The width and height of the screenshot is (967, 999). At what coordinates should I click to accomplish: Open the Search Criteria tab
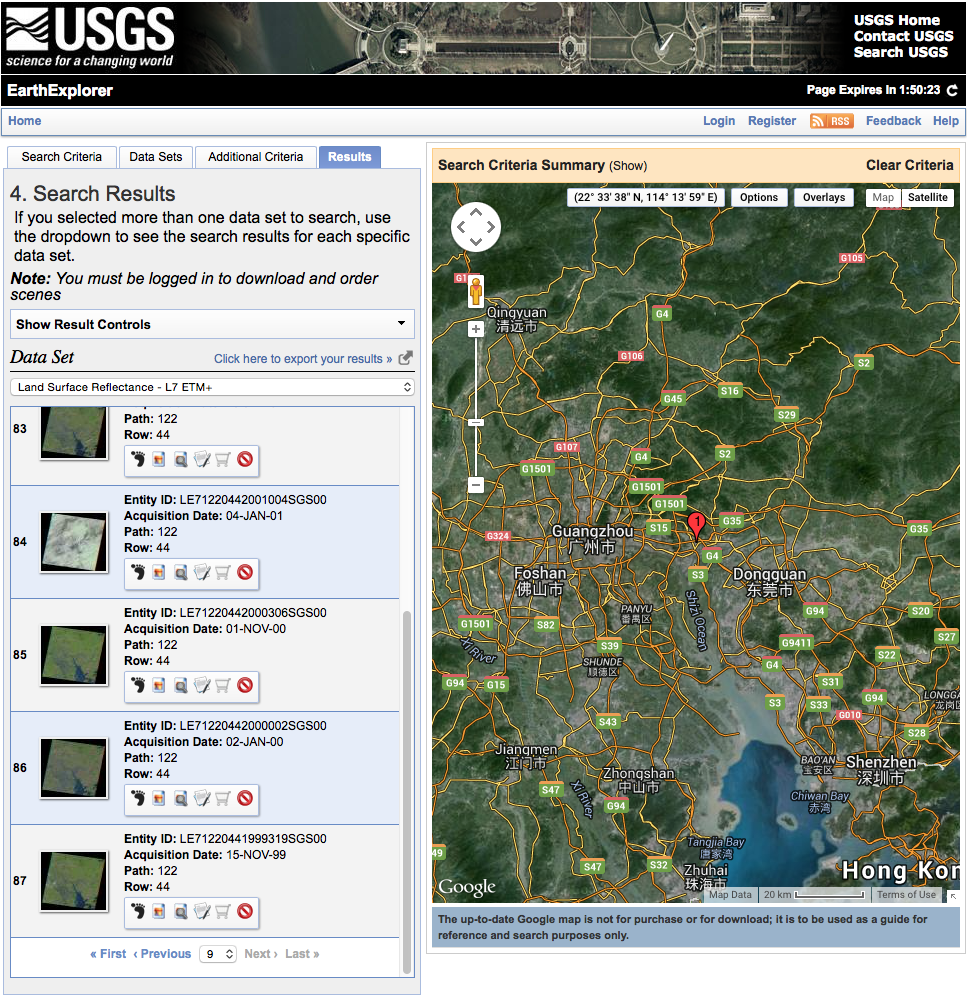(62, 157)
